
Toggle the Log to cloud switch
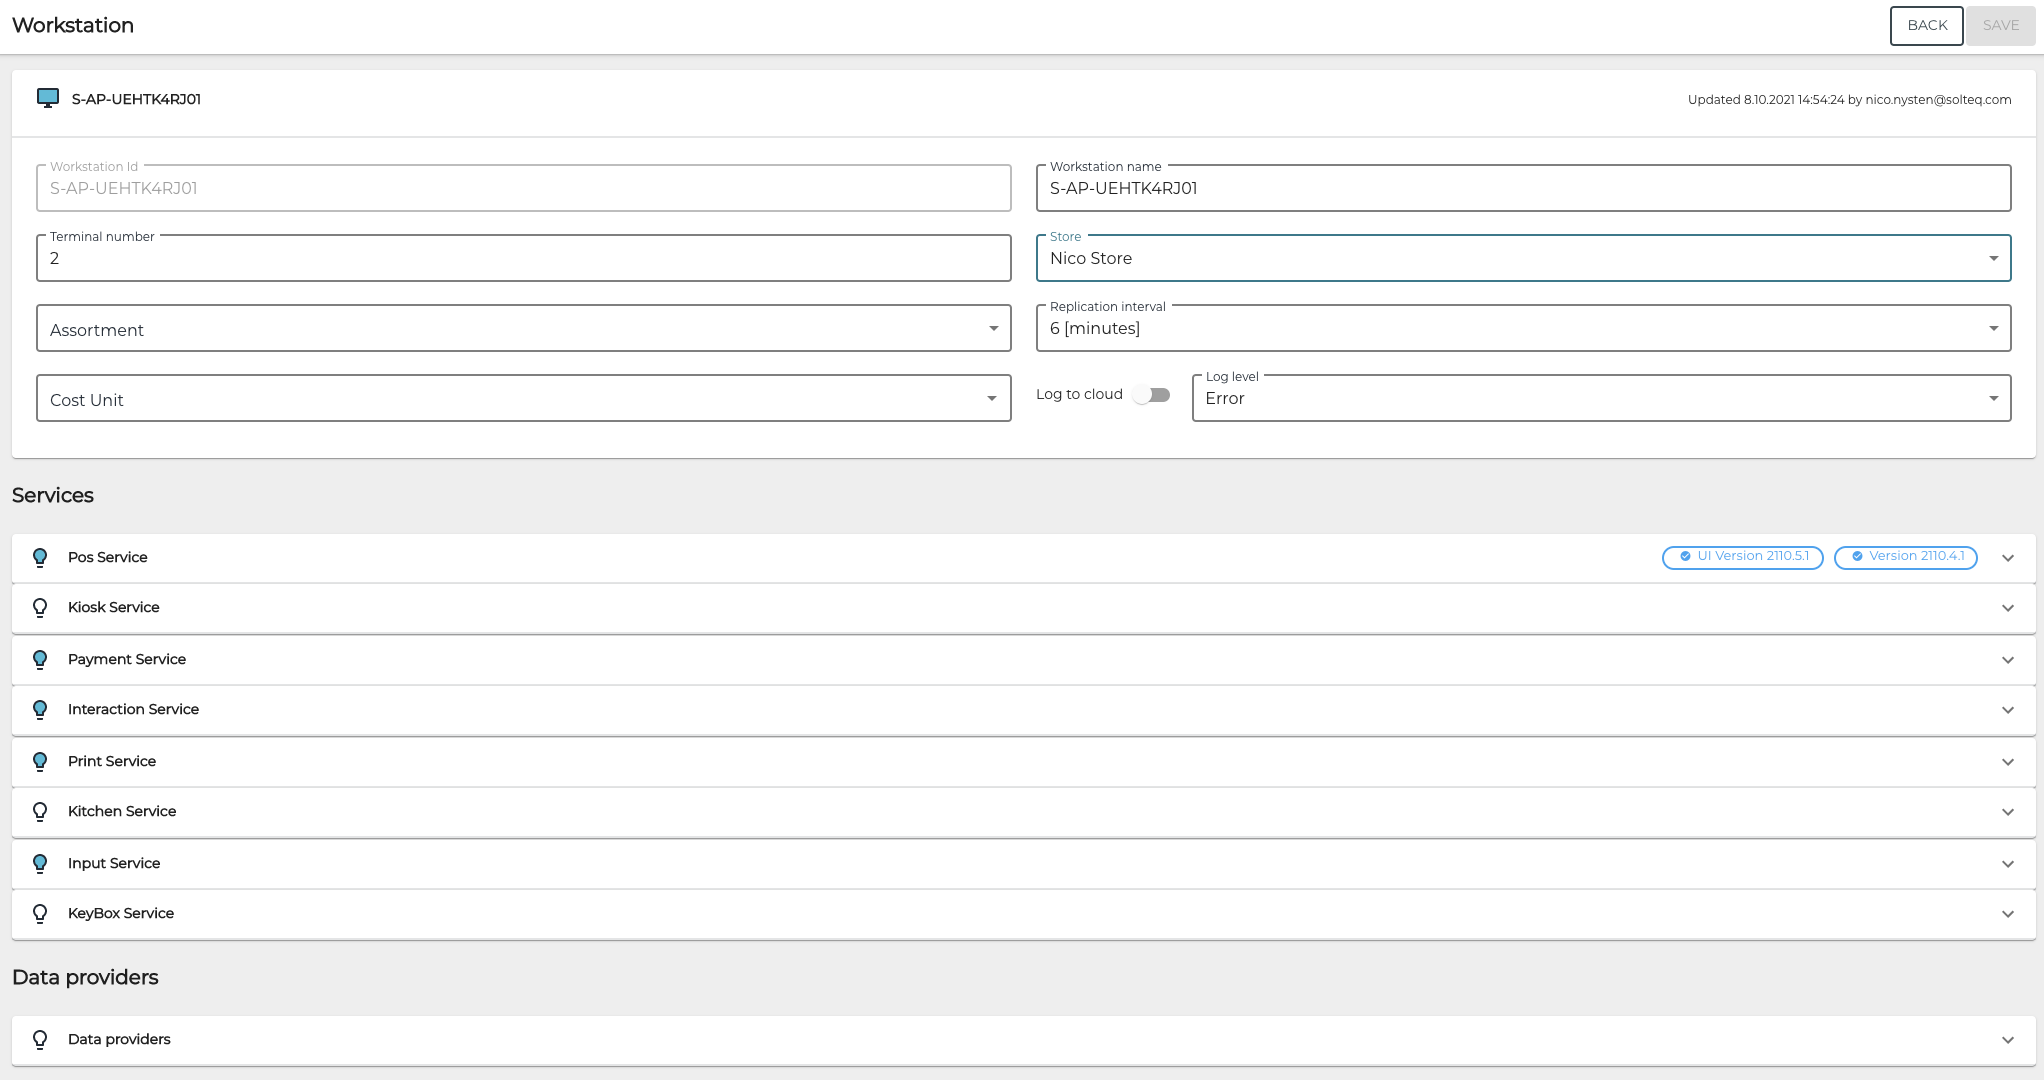tap(1151, 395)
